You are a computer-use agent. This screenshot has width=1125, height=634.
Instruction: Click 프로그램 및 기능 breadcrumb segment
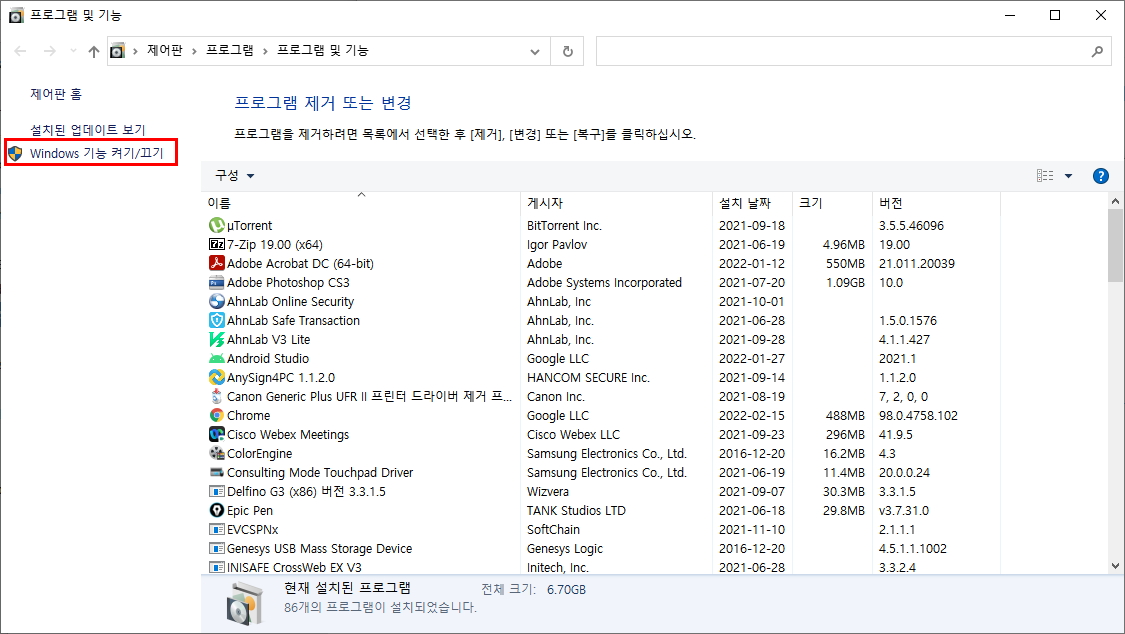pos(323,50)
